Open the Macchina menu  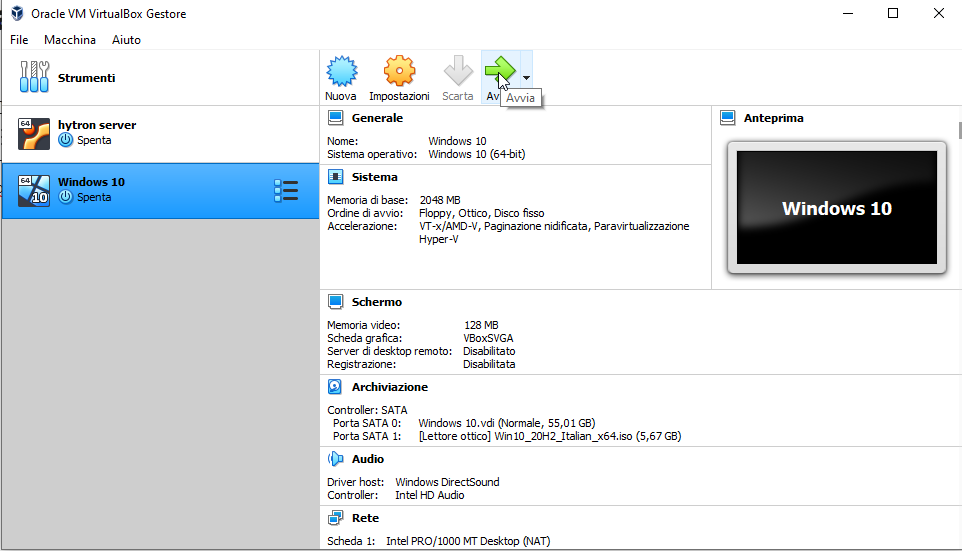point(70,40)
